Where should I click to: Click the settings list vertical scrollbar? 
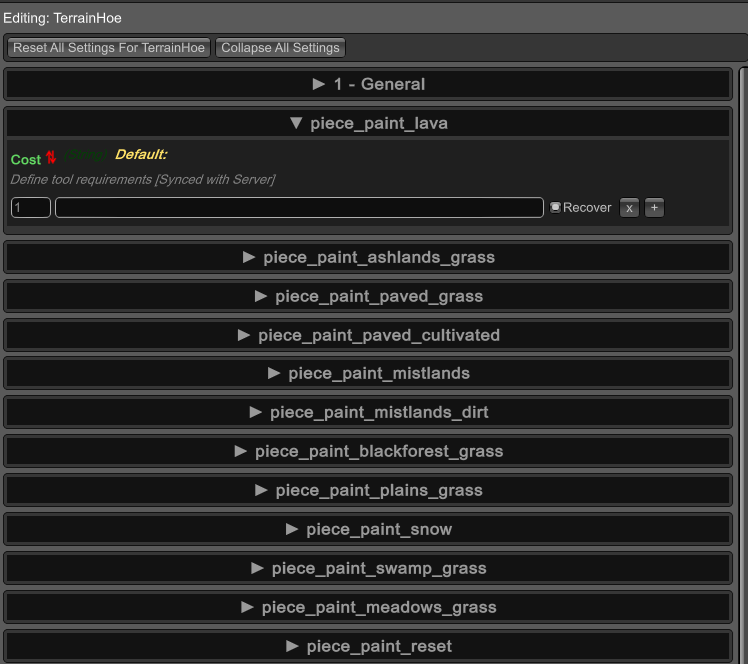click(743, 365)
